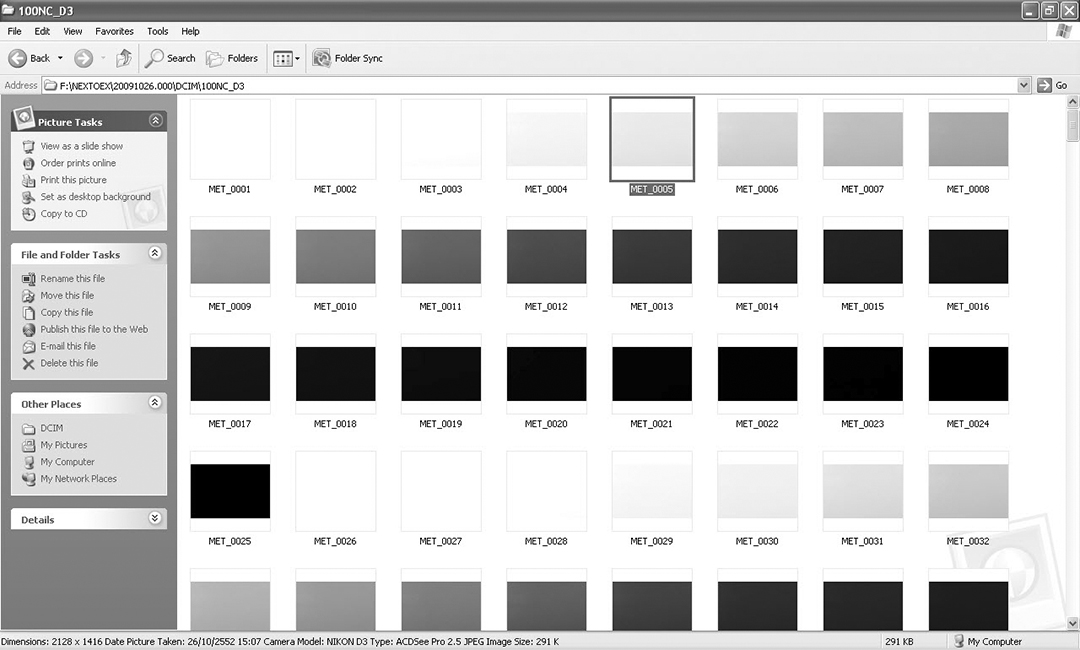Collapse the Other Places panel
Screen dimensions: 1080x650
tap(154, 403)
